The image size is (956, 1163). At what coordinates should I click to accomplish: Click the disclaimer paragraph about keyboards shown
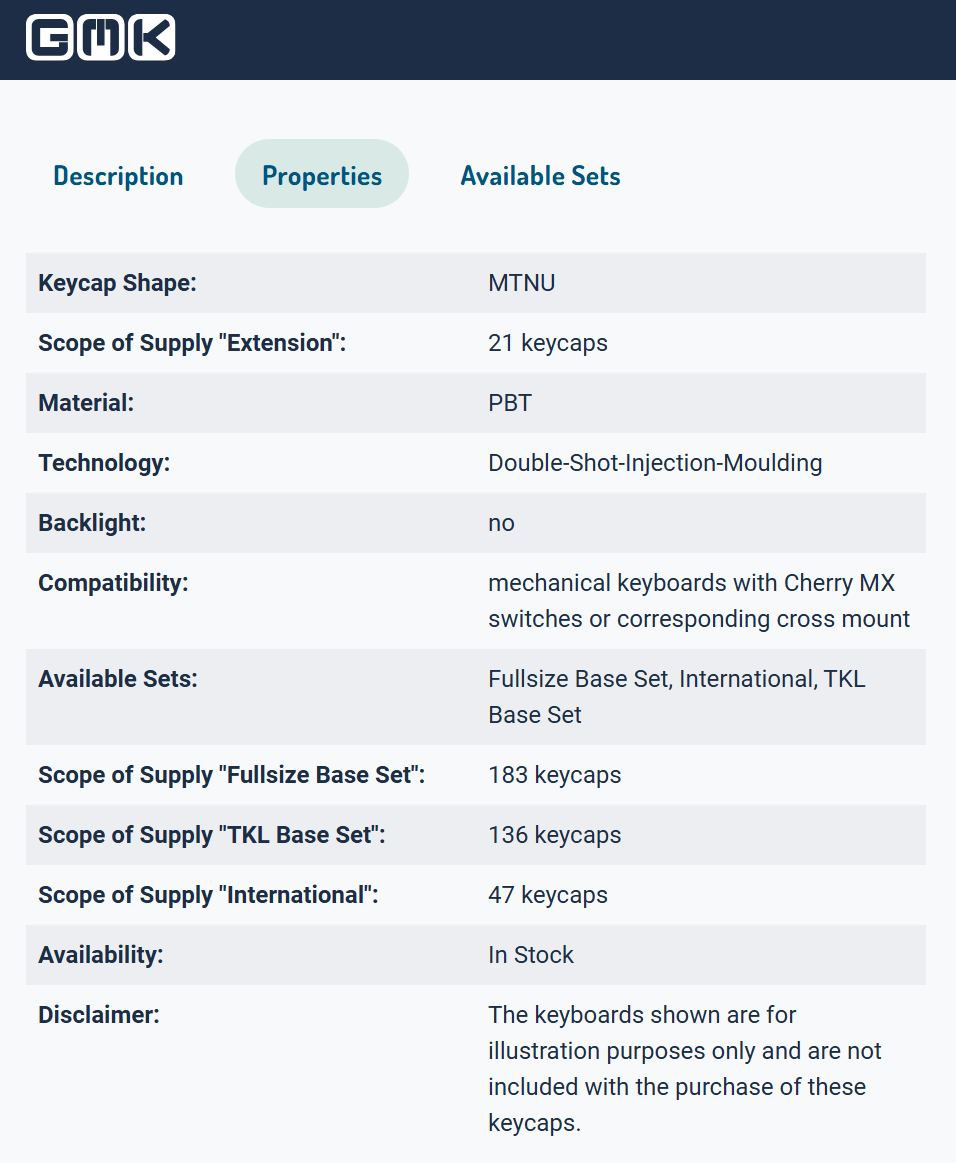pyautogui.click(x=685, y=1068)
